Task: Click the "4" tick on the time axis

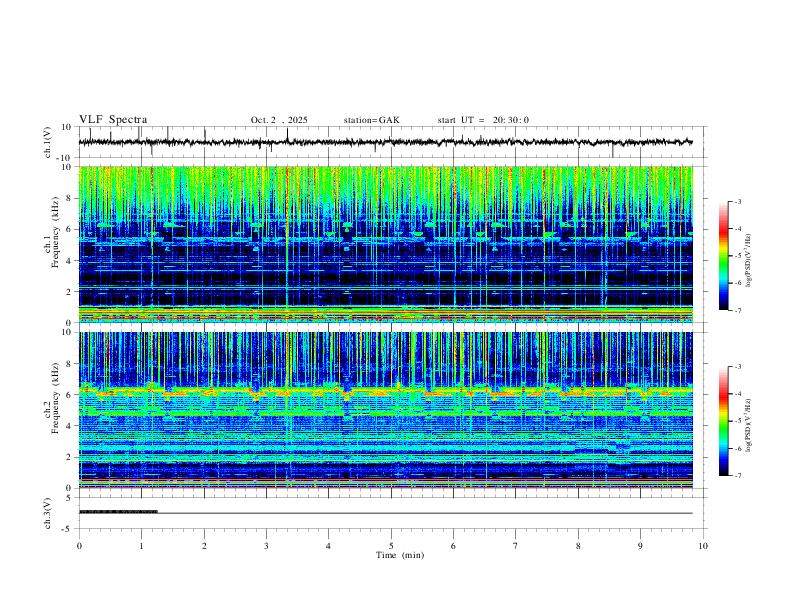Action: (329, 546)
